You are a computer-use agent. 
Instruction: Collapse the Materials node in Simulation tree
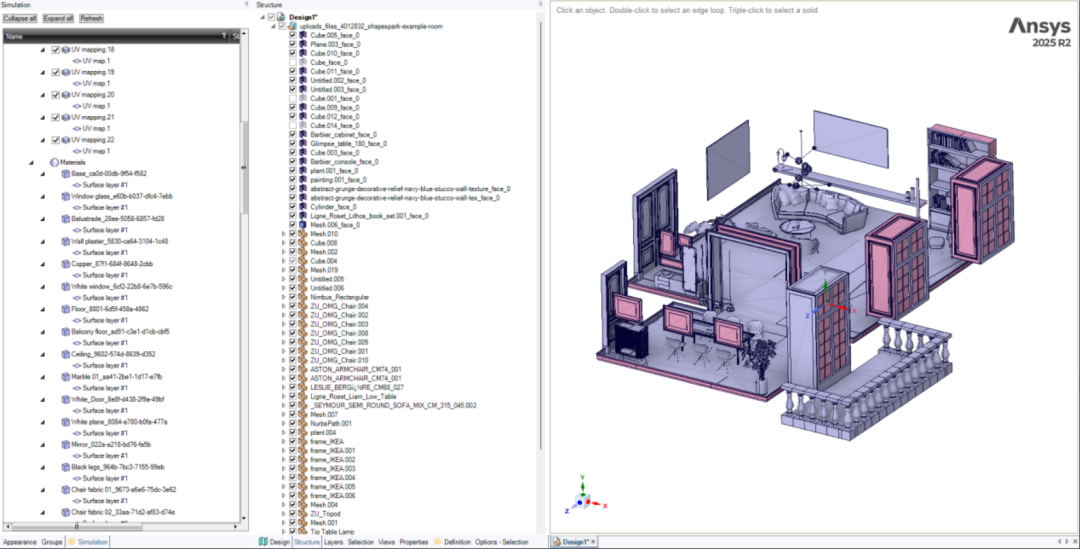[x=31, y=163]
